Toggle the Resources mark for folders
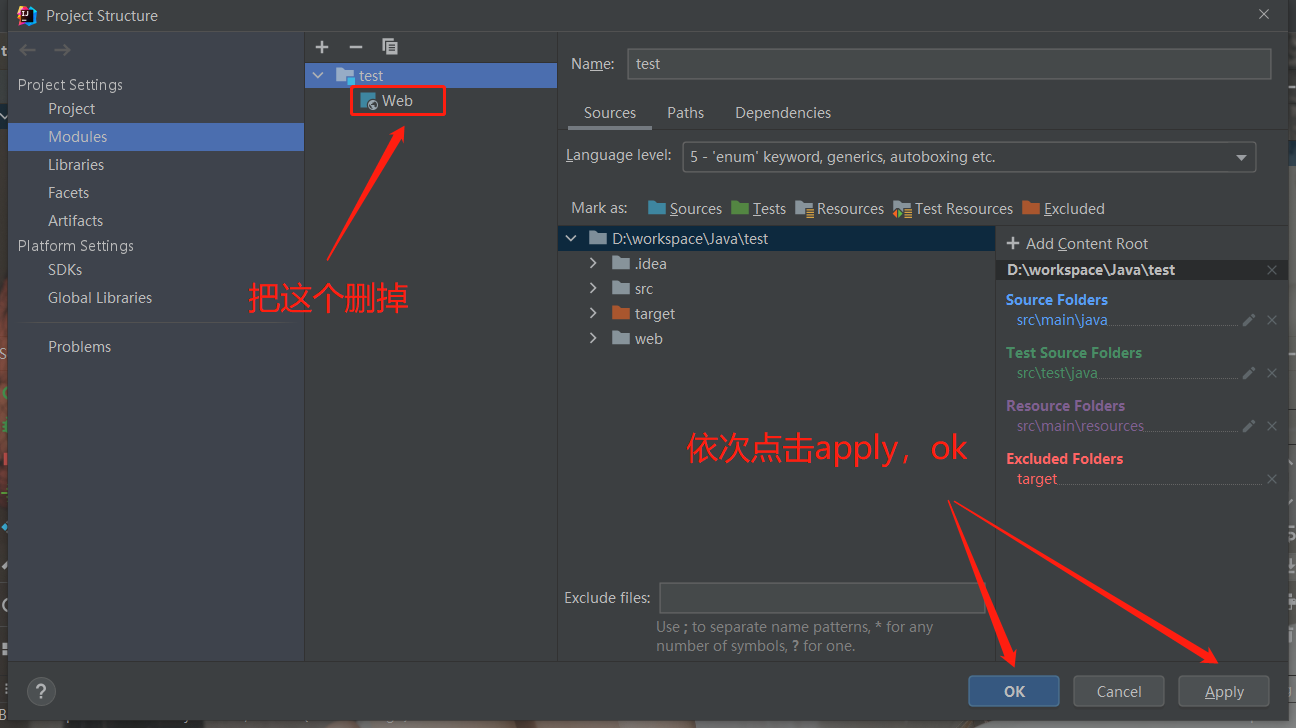 pos(839,208)
